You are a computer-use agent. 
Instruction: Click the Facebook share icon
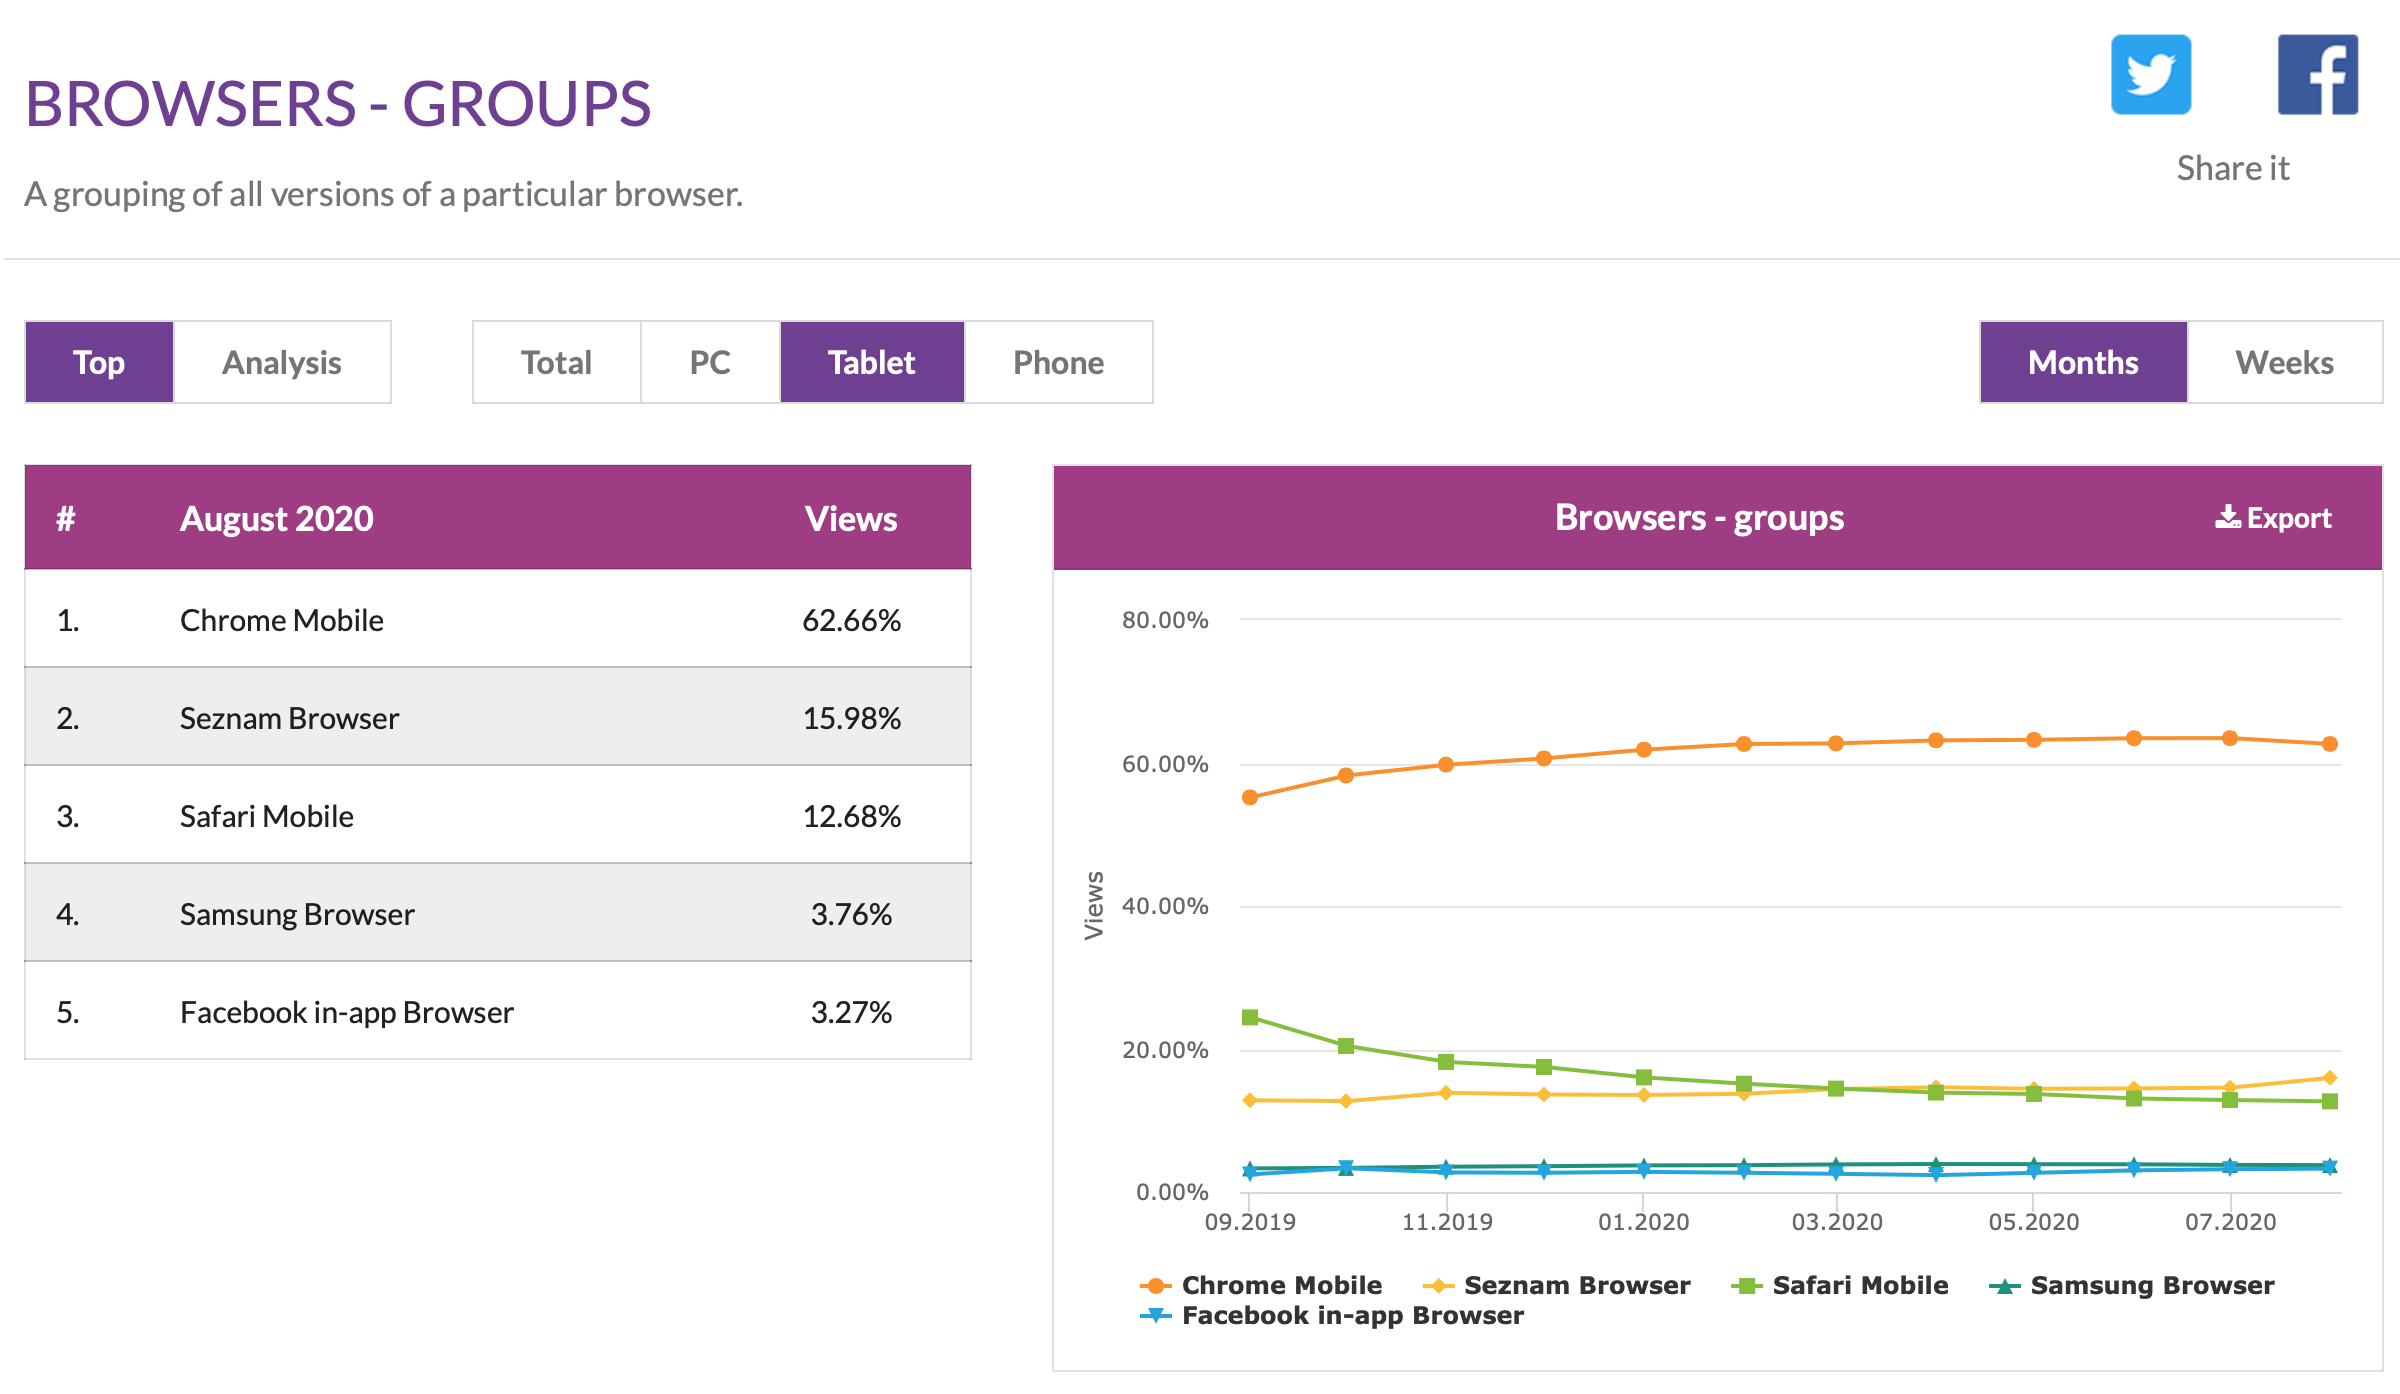(x=2317, y=75)
